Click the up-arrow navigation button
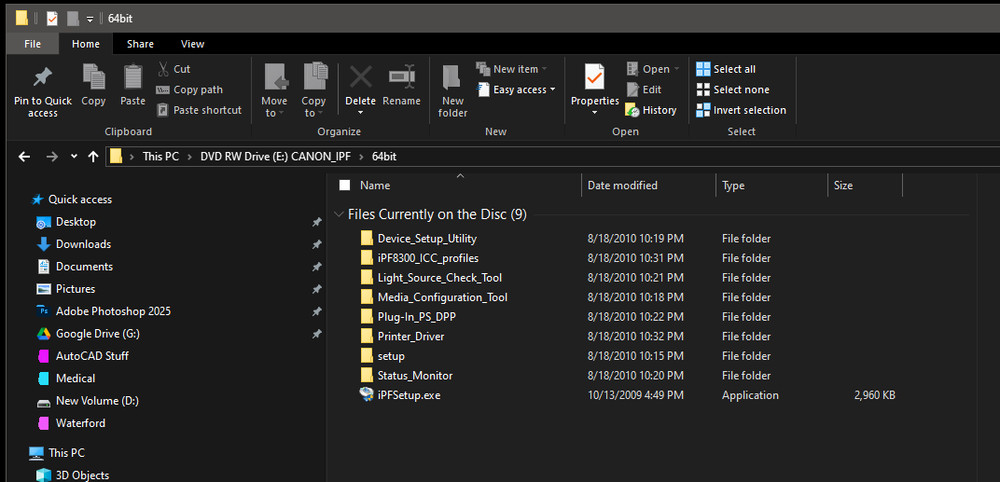This screenshot has width=1000, height=482. (93, 156)
